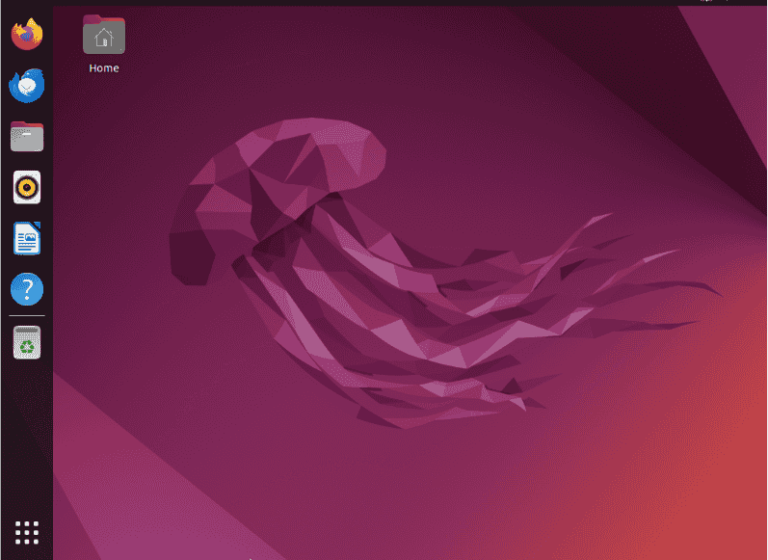Start Rhythmbox music player
This screenshot has width=768, height=560.
coord(27,187)
